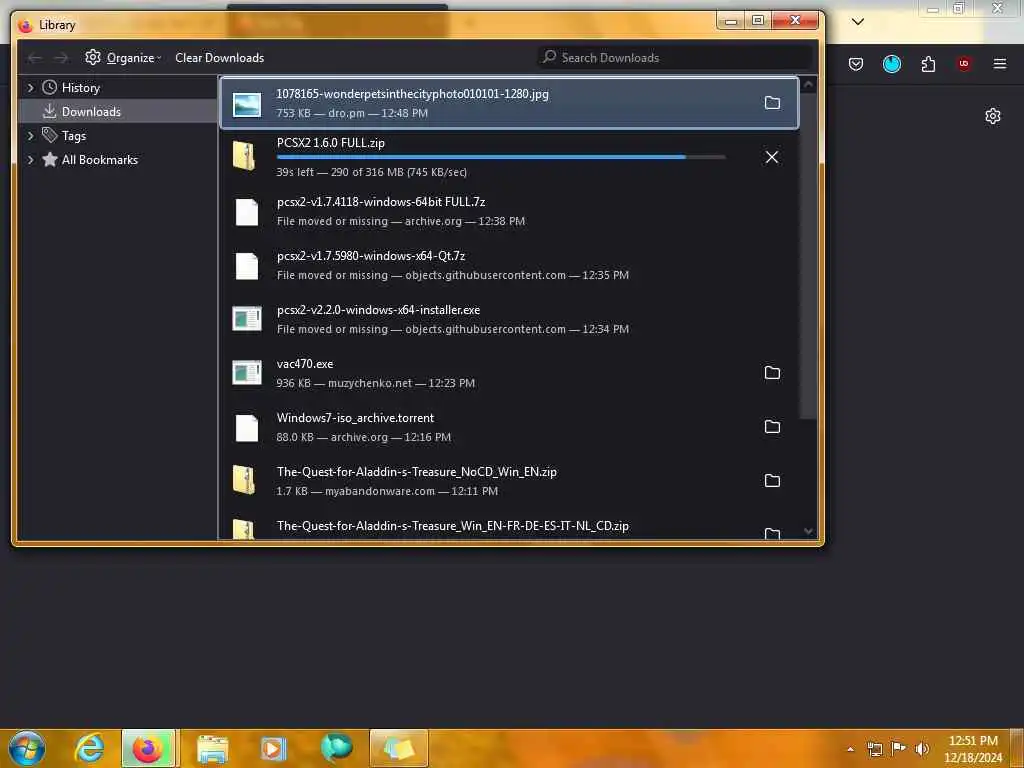Select the vac470.exe filename
The width and height of the screenshot is (1024, 768).
pos(304,364)
